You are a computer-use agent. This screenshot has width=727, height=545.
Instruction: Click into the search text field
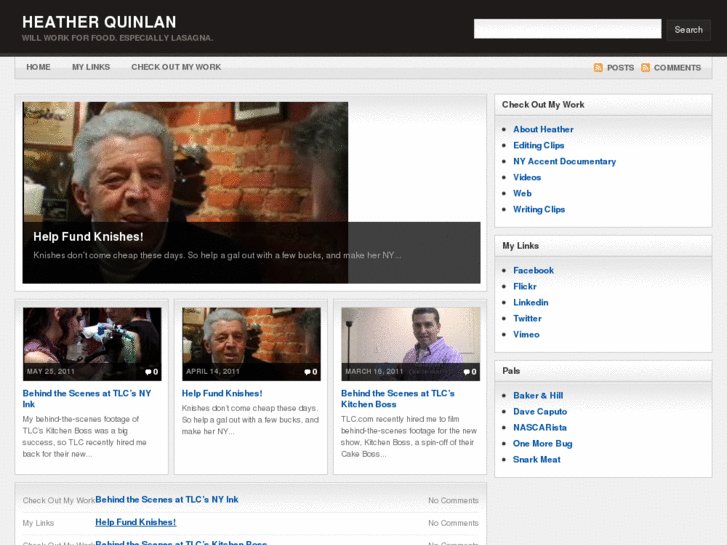point(567,29)
